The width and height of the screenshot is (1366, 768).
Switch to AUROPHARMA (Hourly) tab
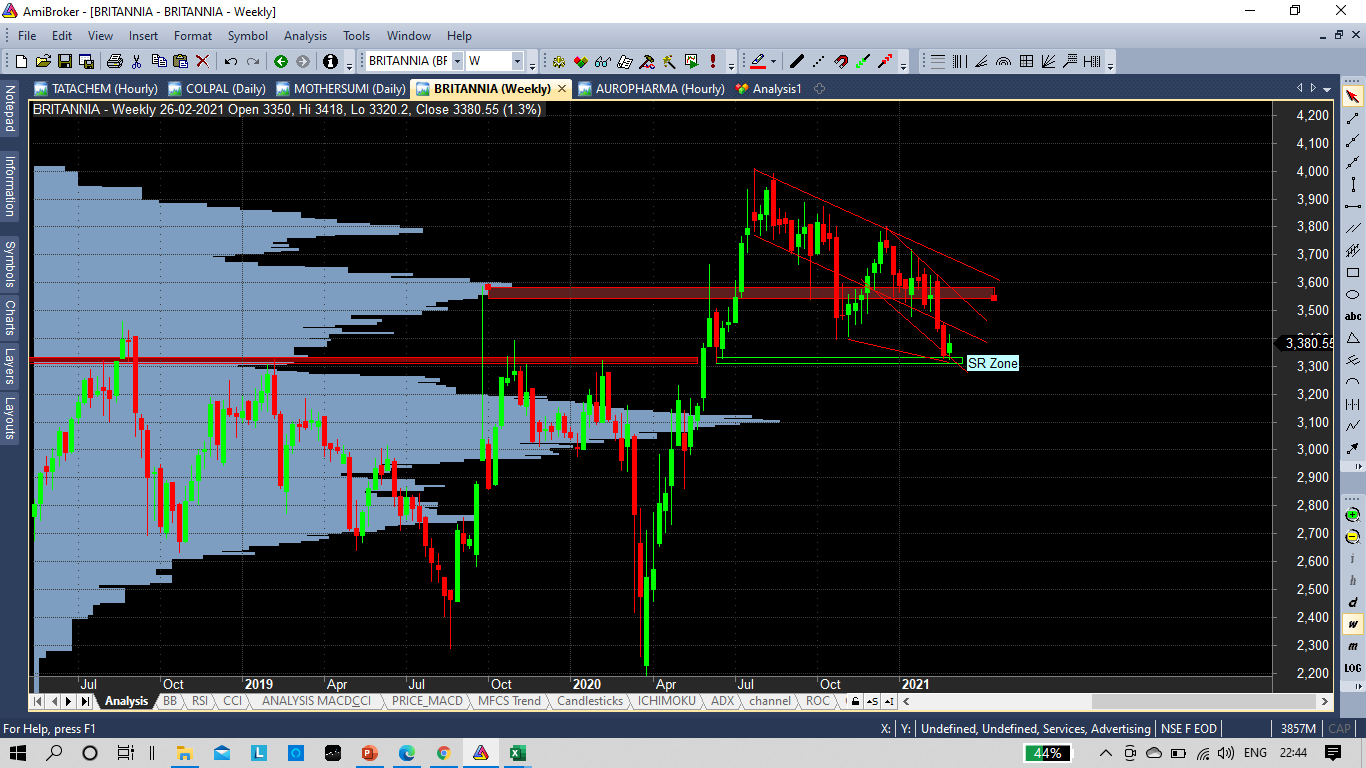pos(651,88)
